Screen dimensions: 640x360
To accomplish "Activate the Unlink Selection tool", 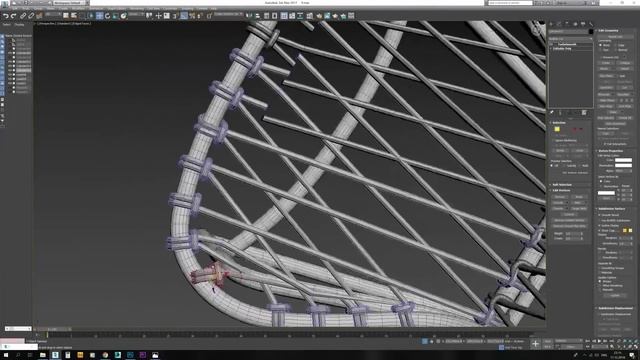I will [31, 16].
